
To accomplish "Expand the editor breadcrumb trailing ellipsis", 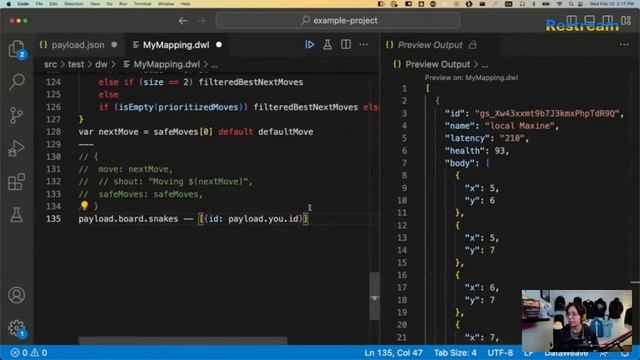I will (215, 65).
